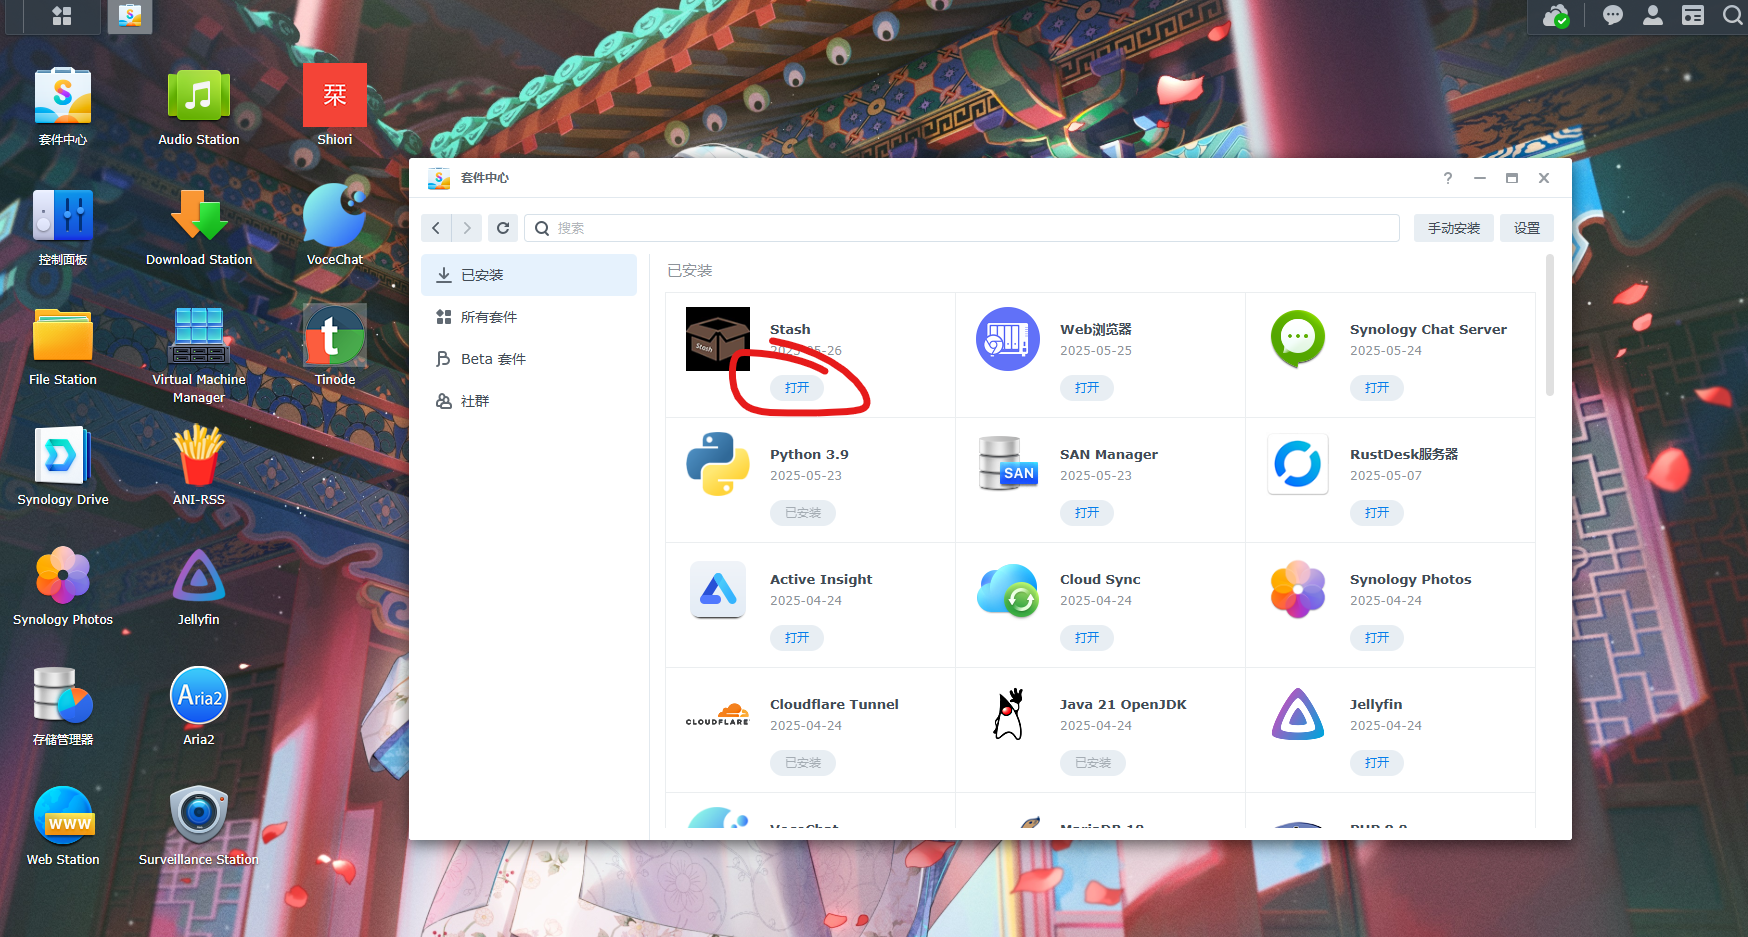Image resolution: width=1748 pixels, height=937 pixels.
Task: Open Synology Drive desktop icon
Action: tap(63, 457)
